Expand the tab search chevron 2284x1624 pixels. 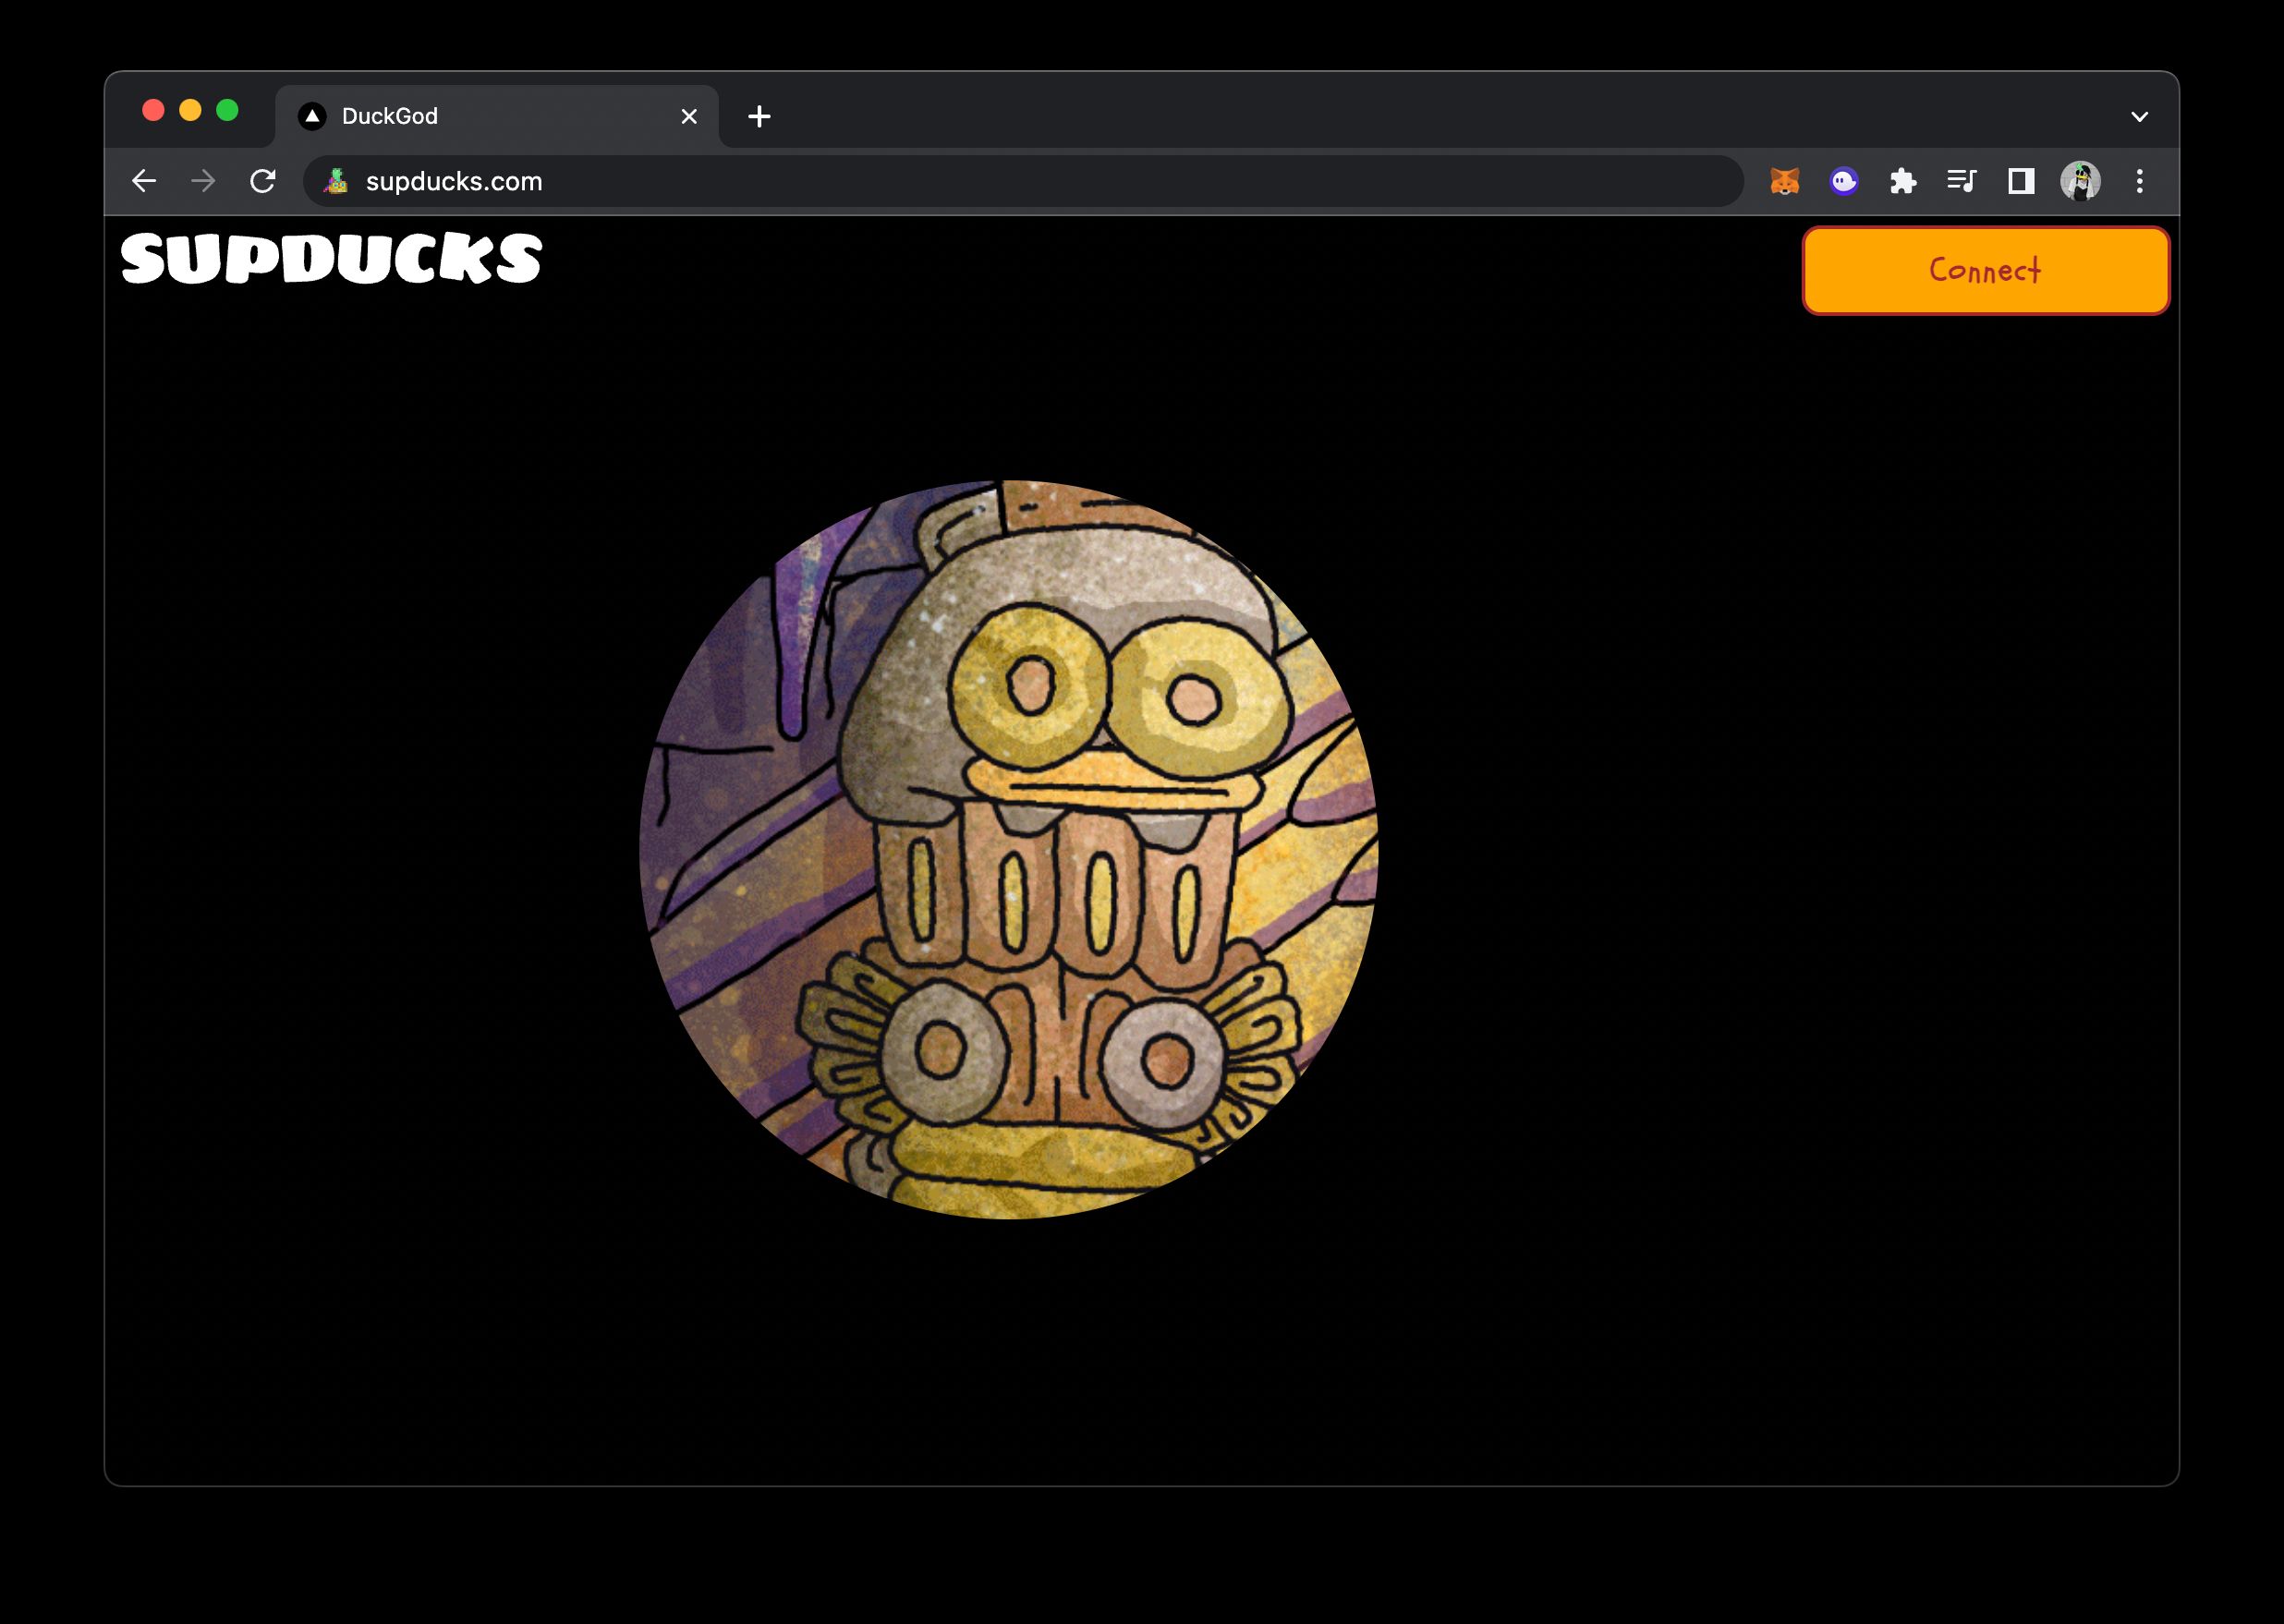pyautogui.click(x=2139, y=117)
